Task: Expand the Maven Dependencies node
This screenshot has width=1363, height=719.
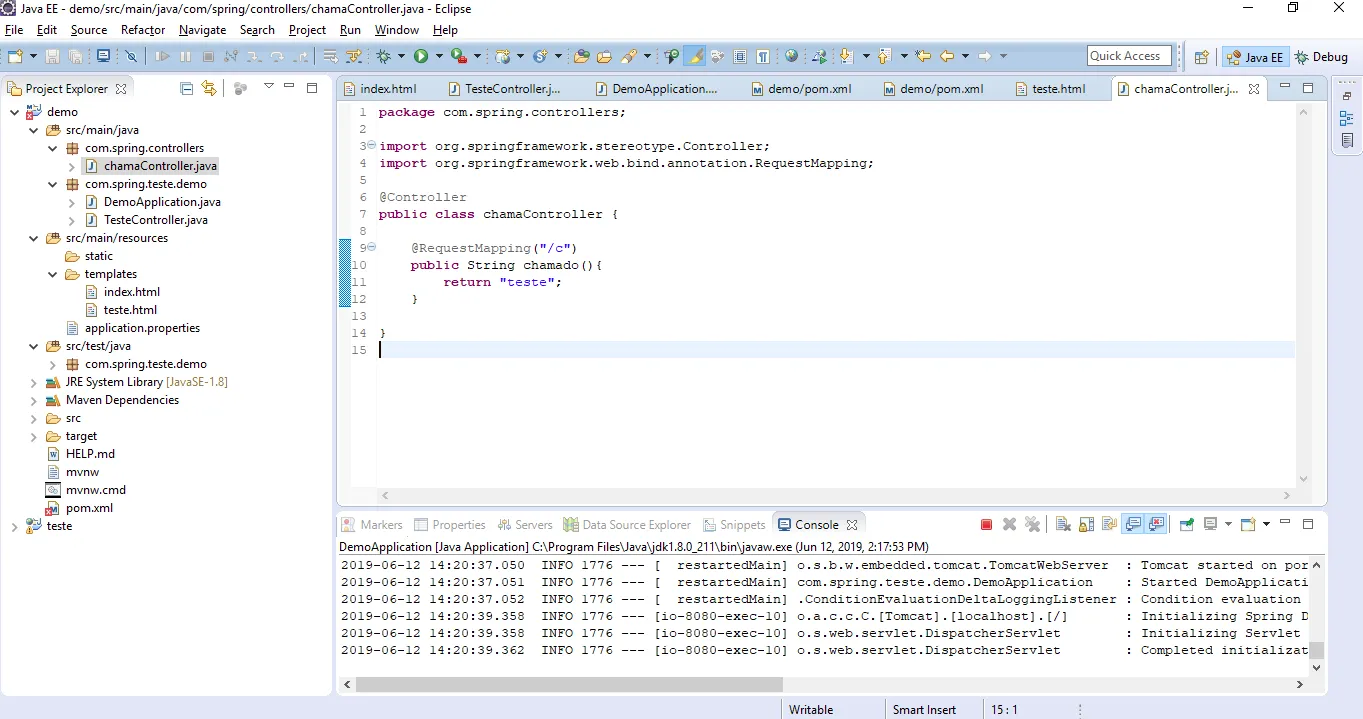Action: tap(32, 400)
